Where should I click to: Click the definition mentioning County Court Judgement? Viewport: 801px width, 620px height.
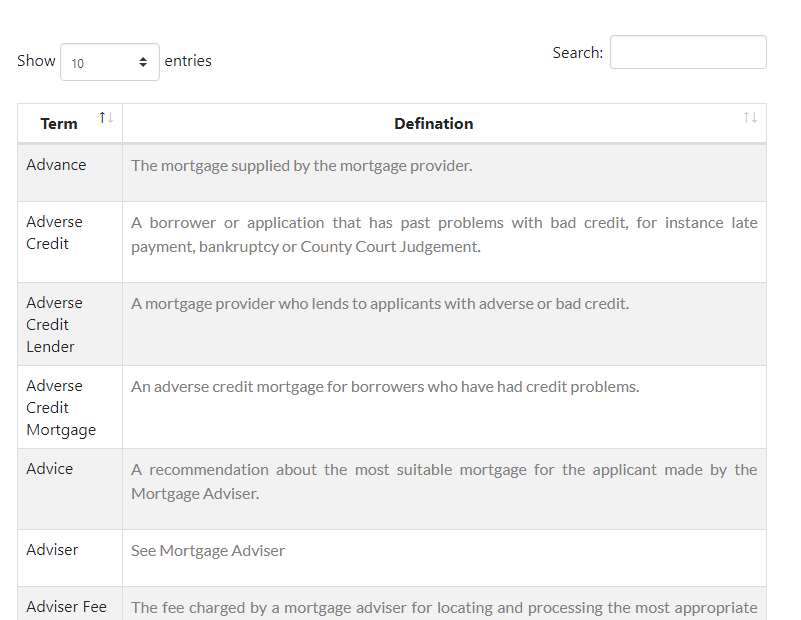pyautogui.click(x=444, y=234)
